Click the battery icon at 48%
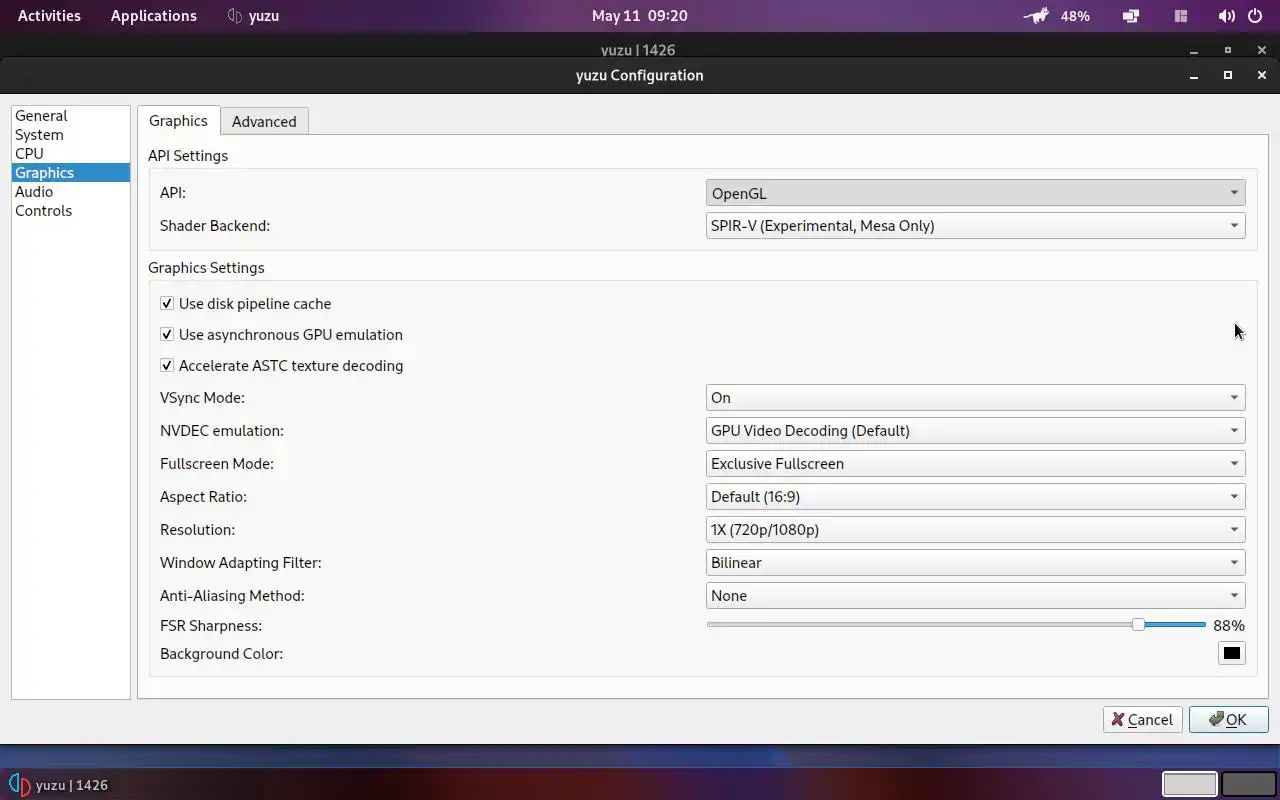This screenshot has width=1280, height=800. 1037,16
